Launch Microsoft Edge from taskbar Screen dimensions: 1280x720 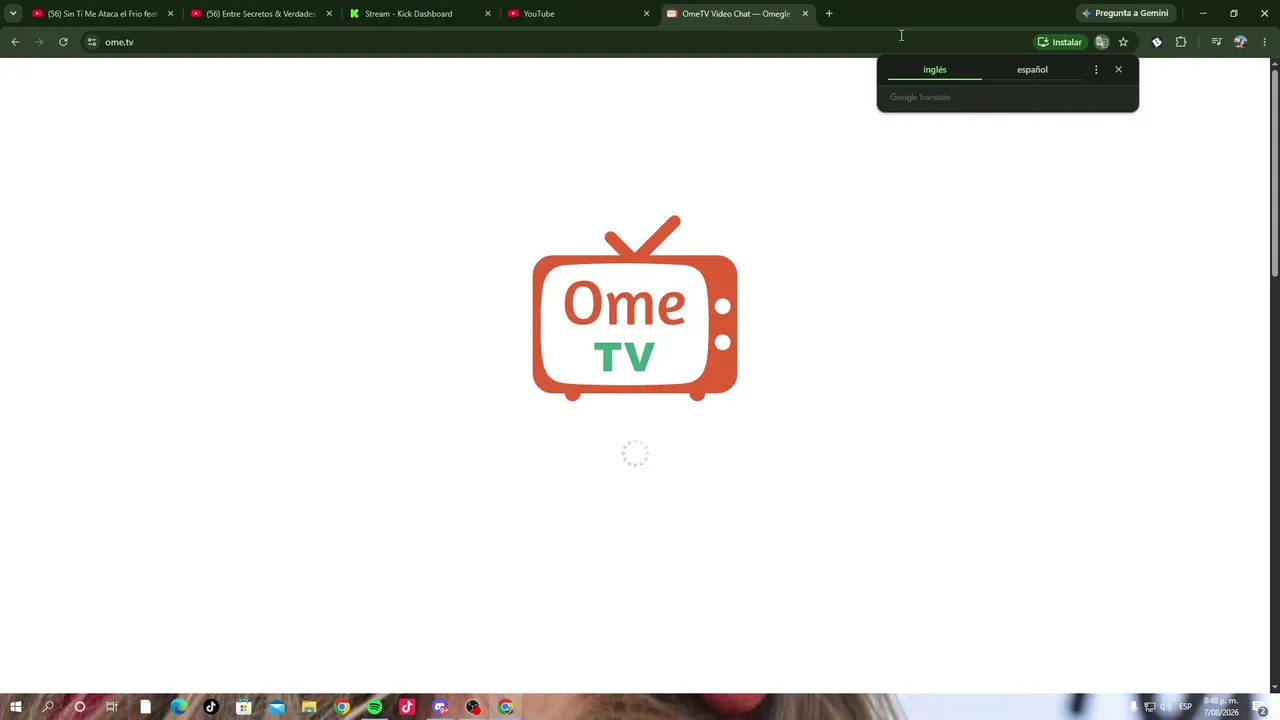(178, 707)
